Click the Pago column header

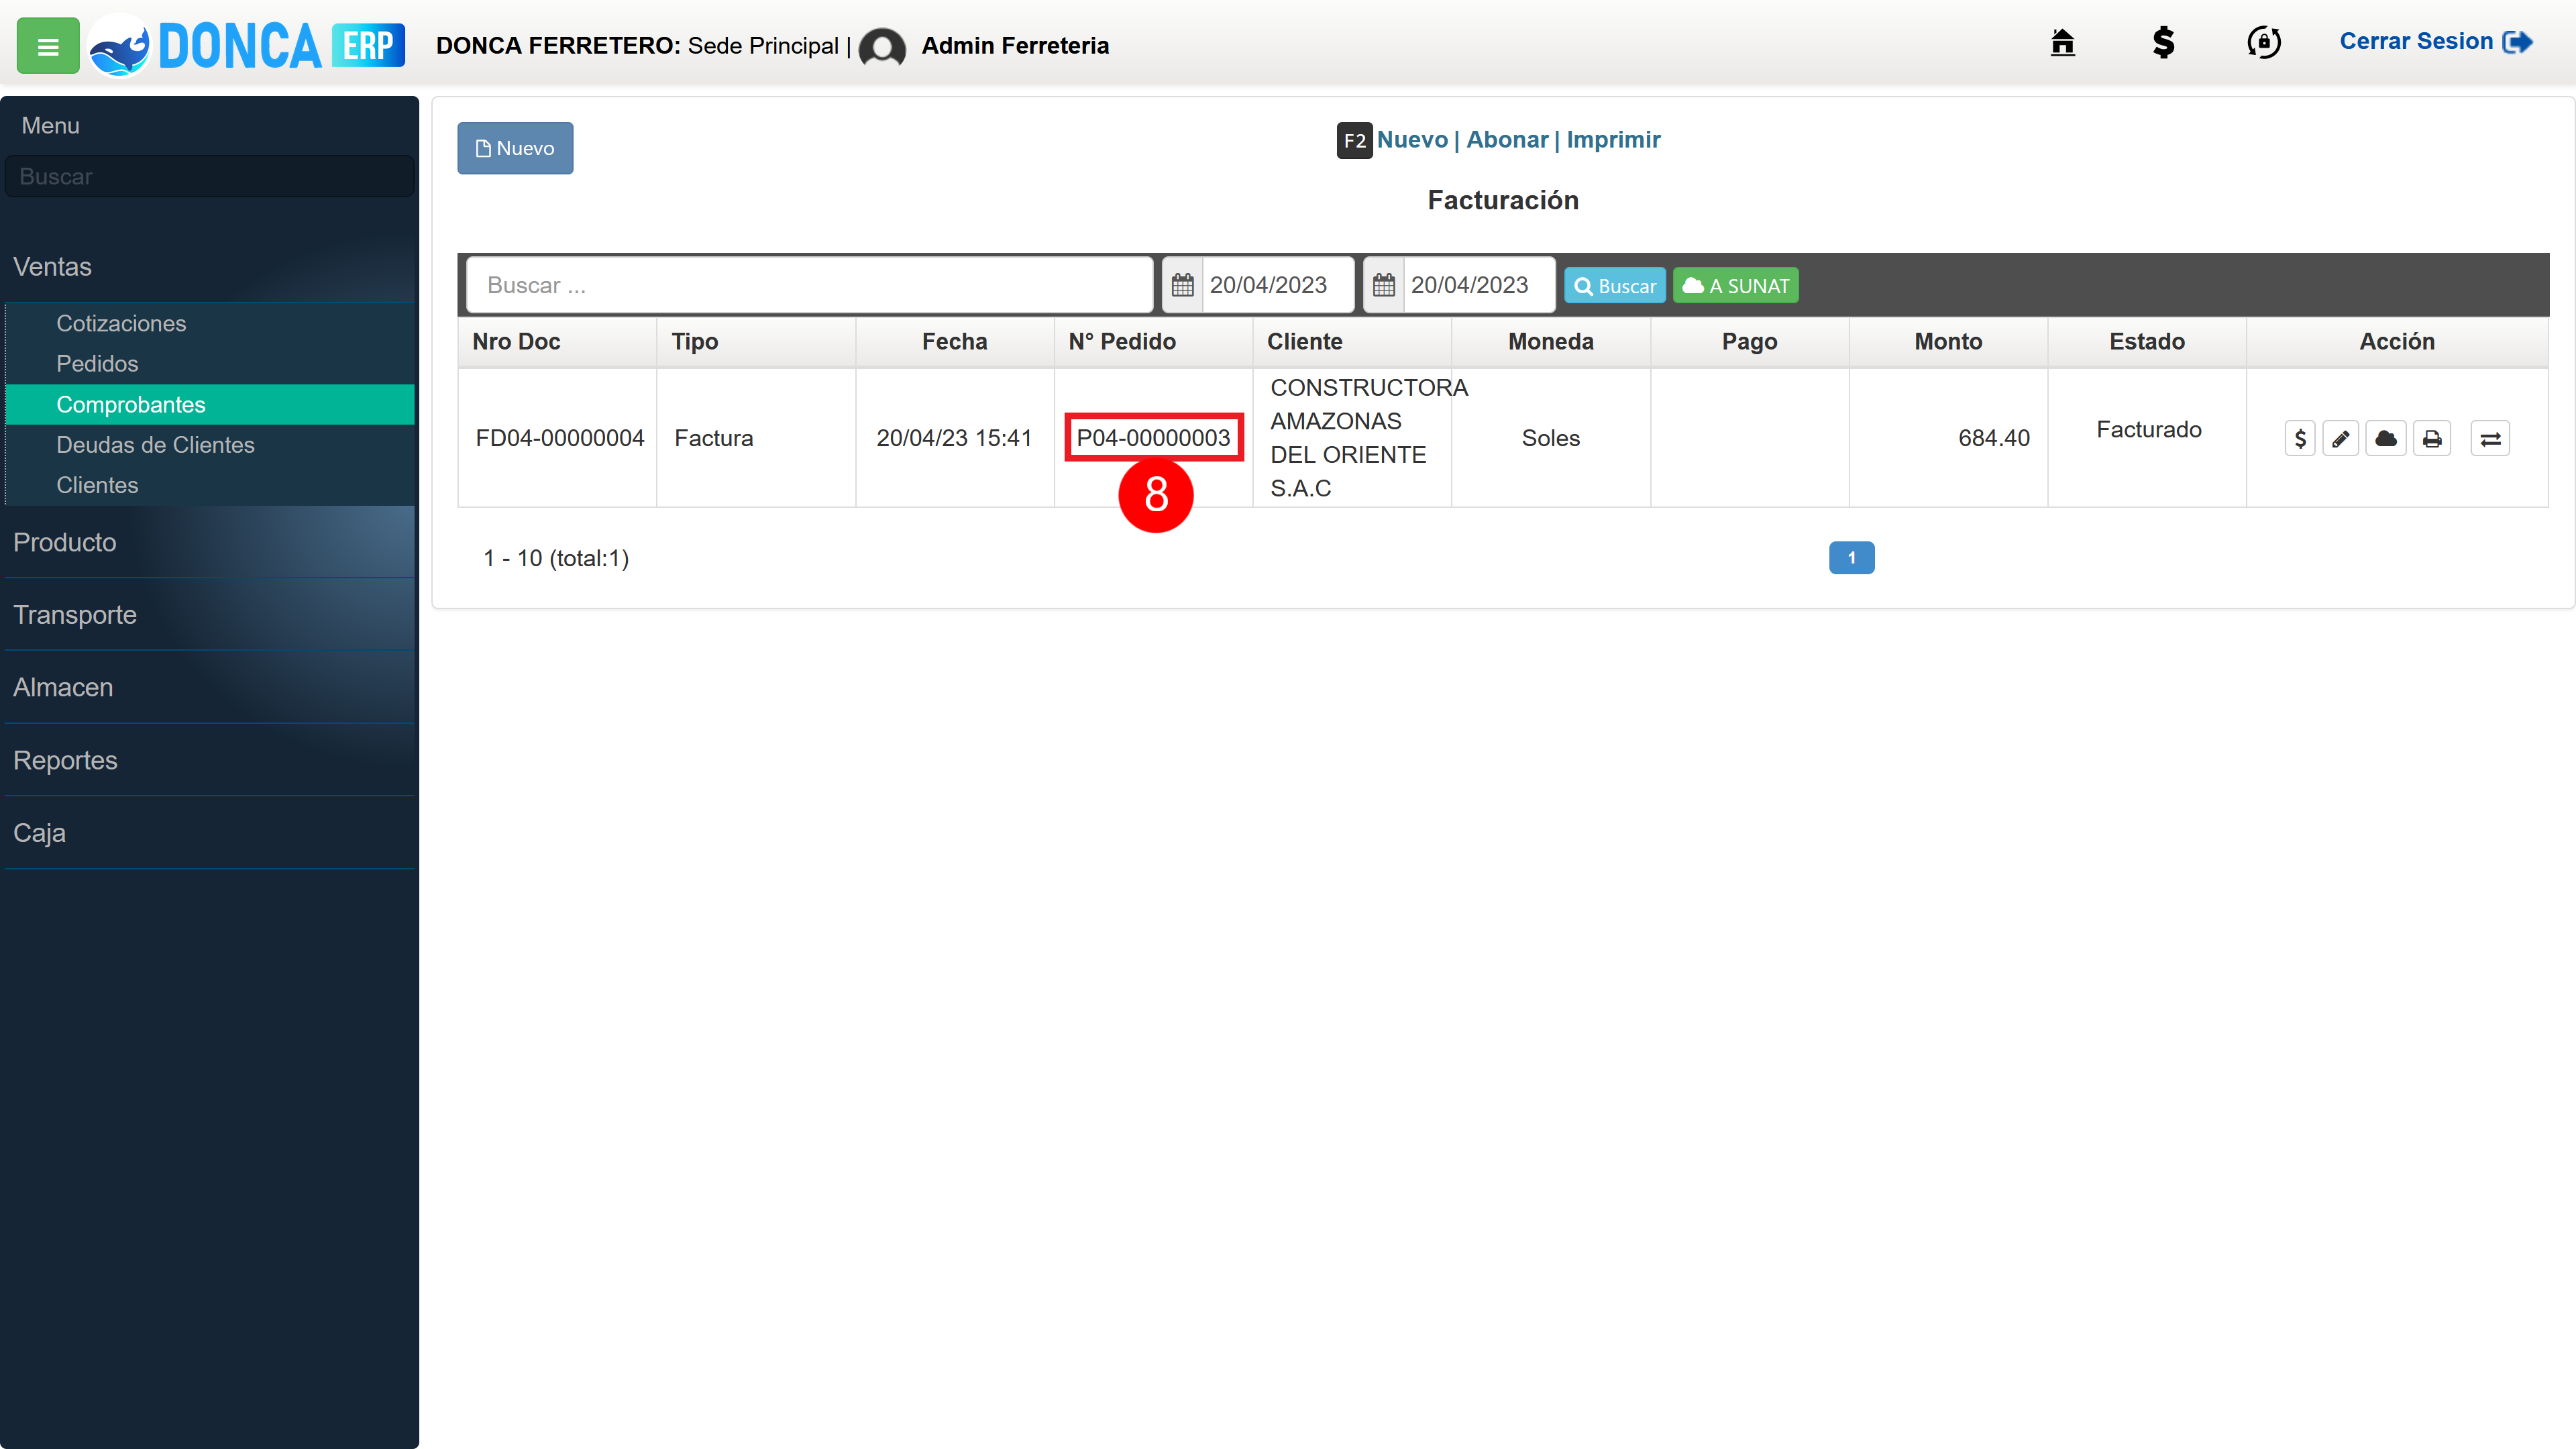tap(1749, 342)
